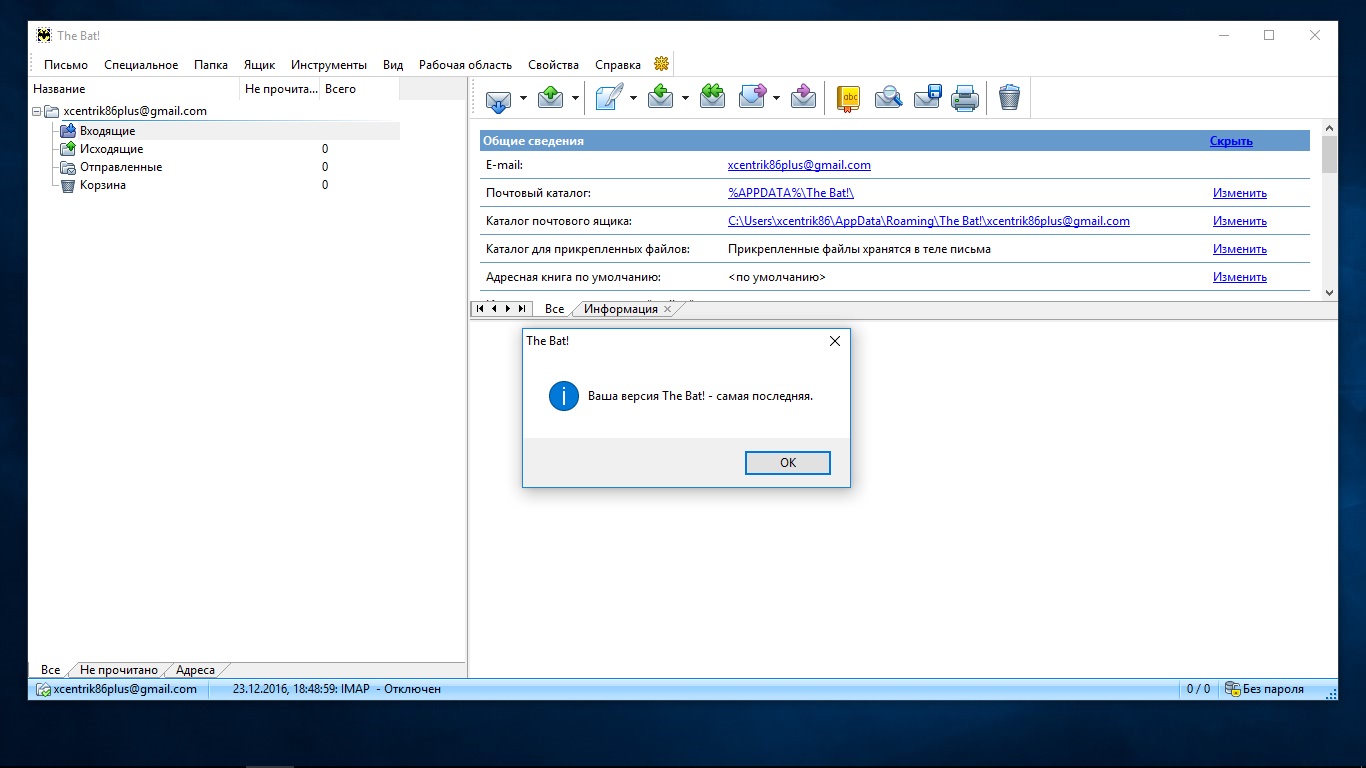Click the Print printer icon
Viewport: 1366px width, 768px height.
pos(964,98)
